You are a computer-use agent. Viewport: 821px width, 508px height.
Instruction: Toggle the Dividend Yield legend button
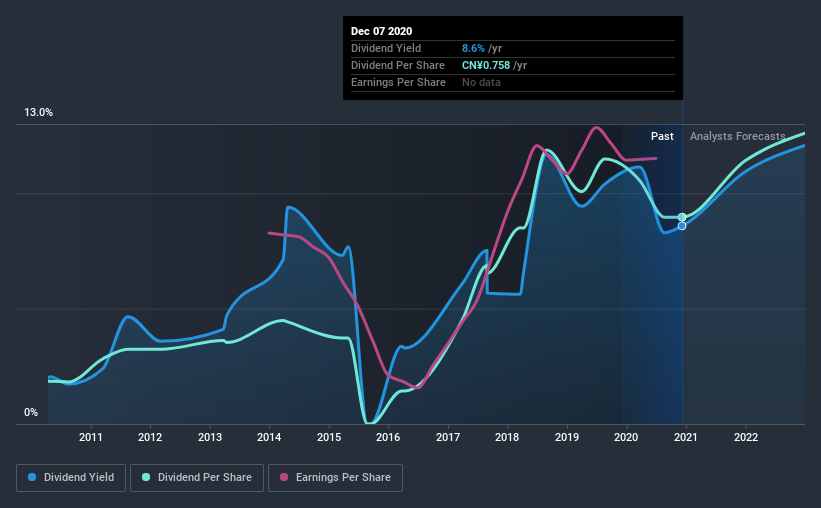tap(71, 478)
